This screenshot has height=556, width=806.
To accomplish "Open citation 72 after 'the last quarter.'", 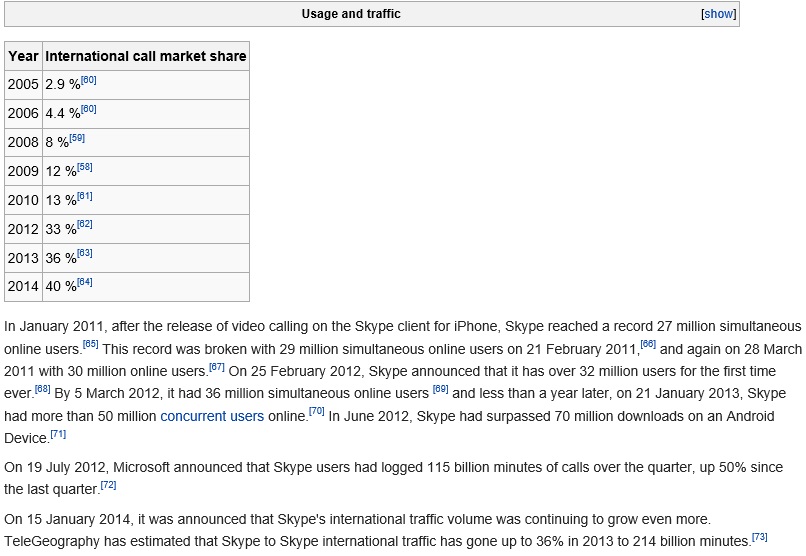I will (x=108, y=484).
